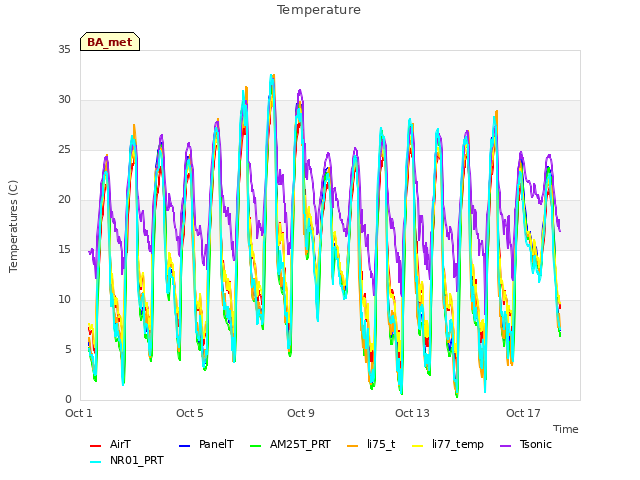The height and width of the screenshot is (480, 640).
Task: Click the 35 y-axis tick label
Action: pos(64,49)
